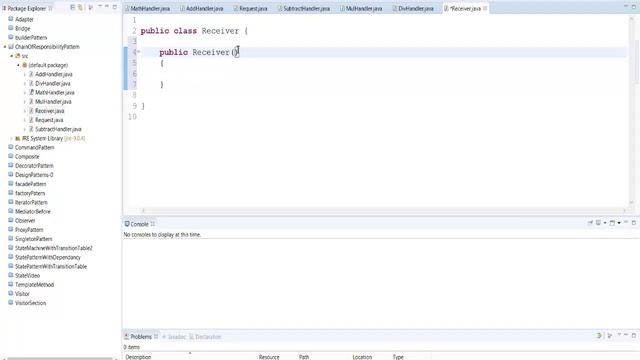The image size is (640, 360).
Task: Click Collapse All icon in Package Explorer
Action: coord(73,7)
